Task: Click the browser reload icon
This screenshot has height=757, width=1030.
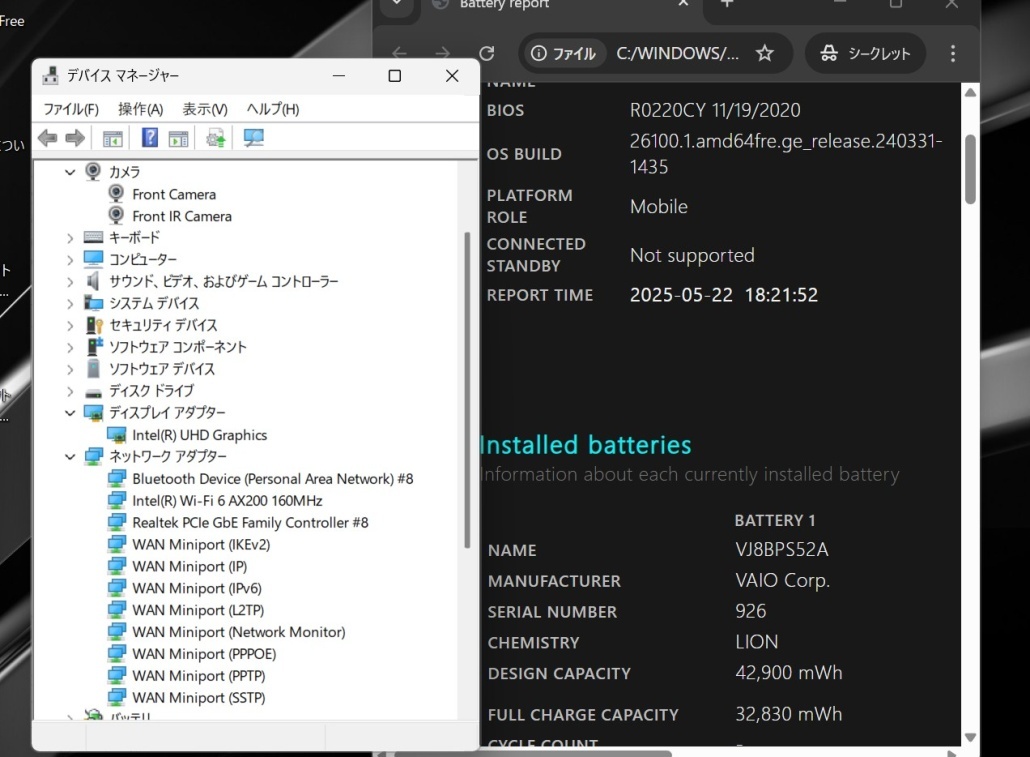Action: (x=487, y=53)
